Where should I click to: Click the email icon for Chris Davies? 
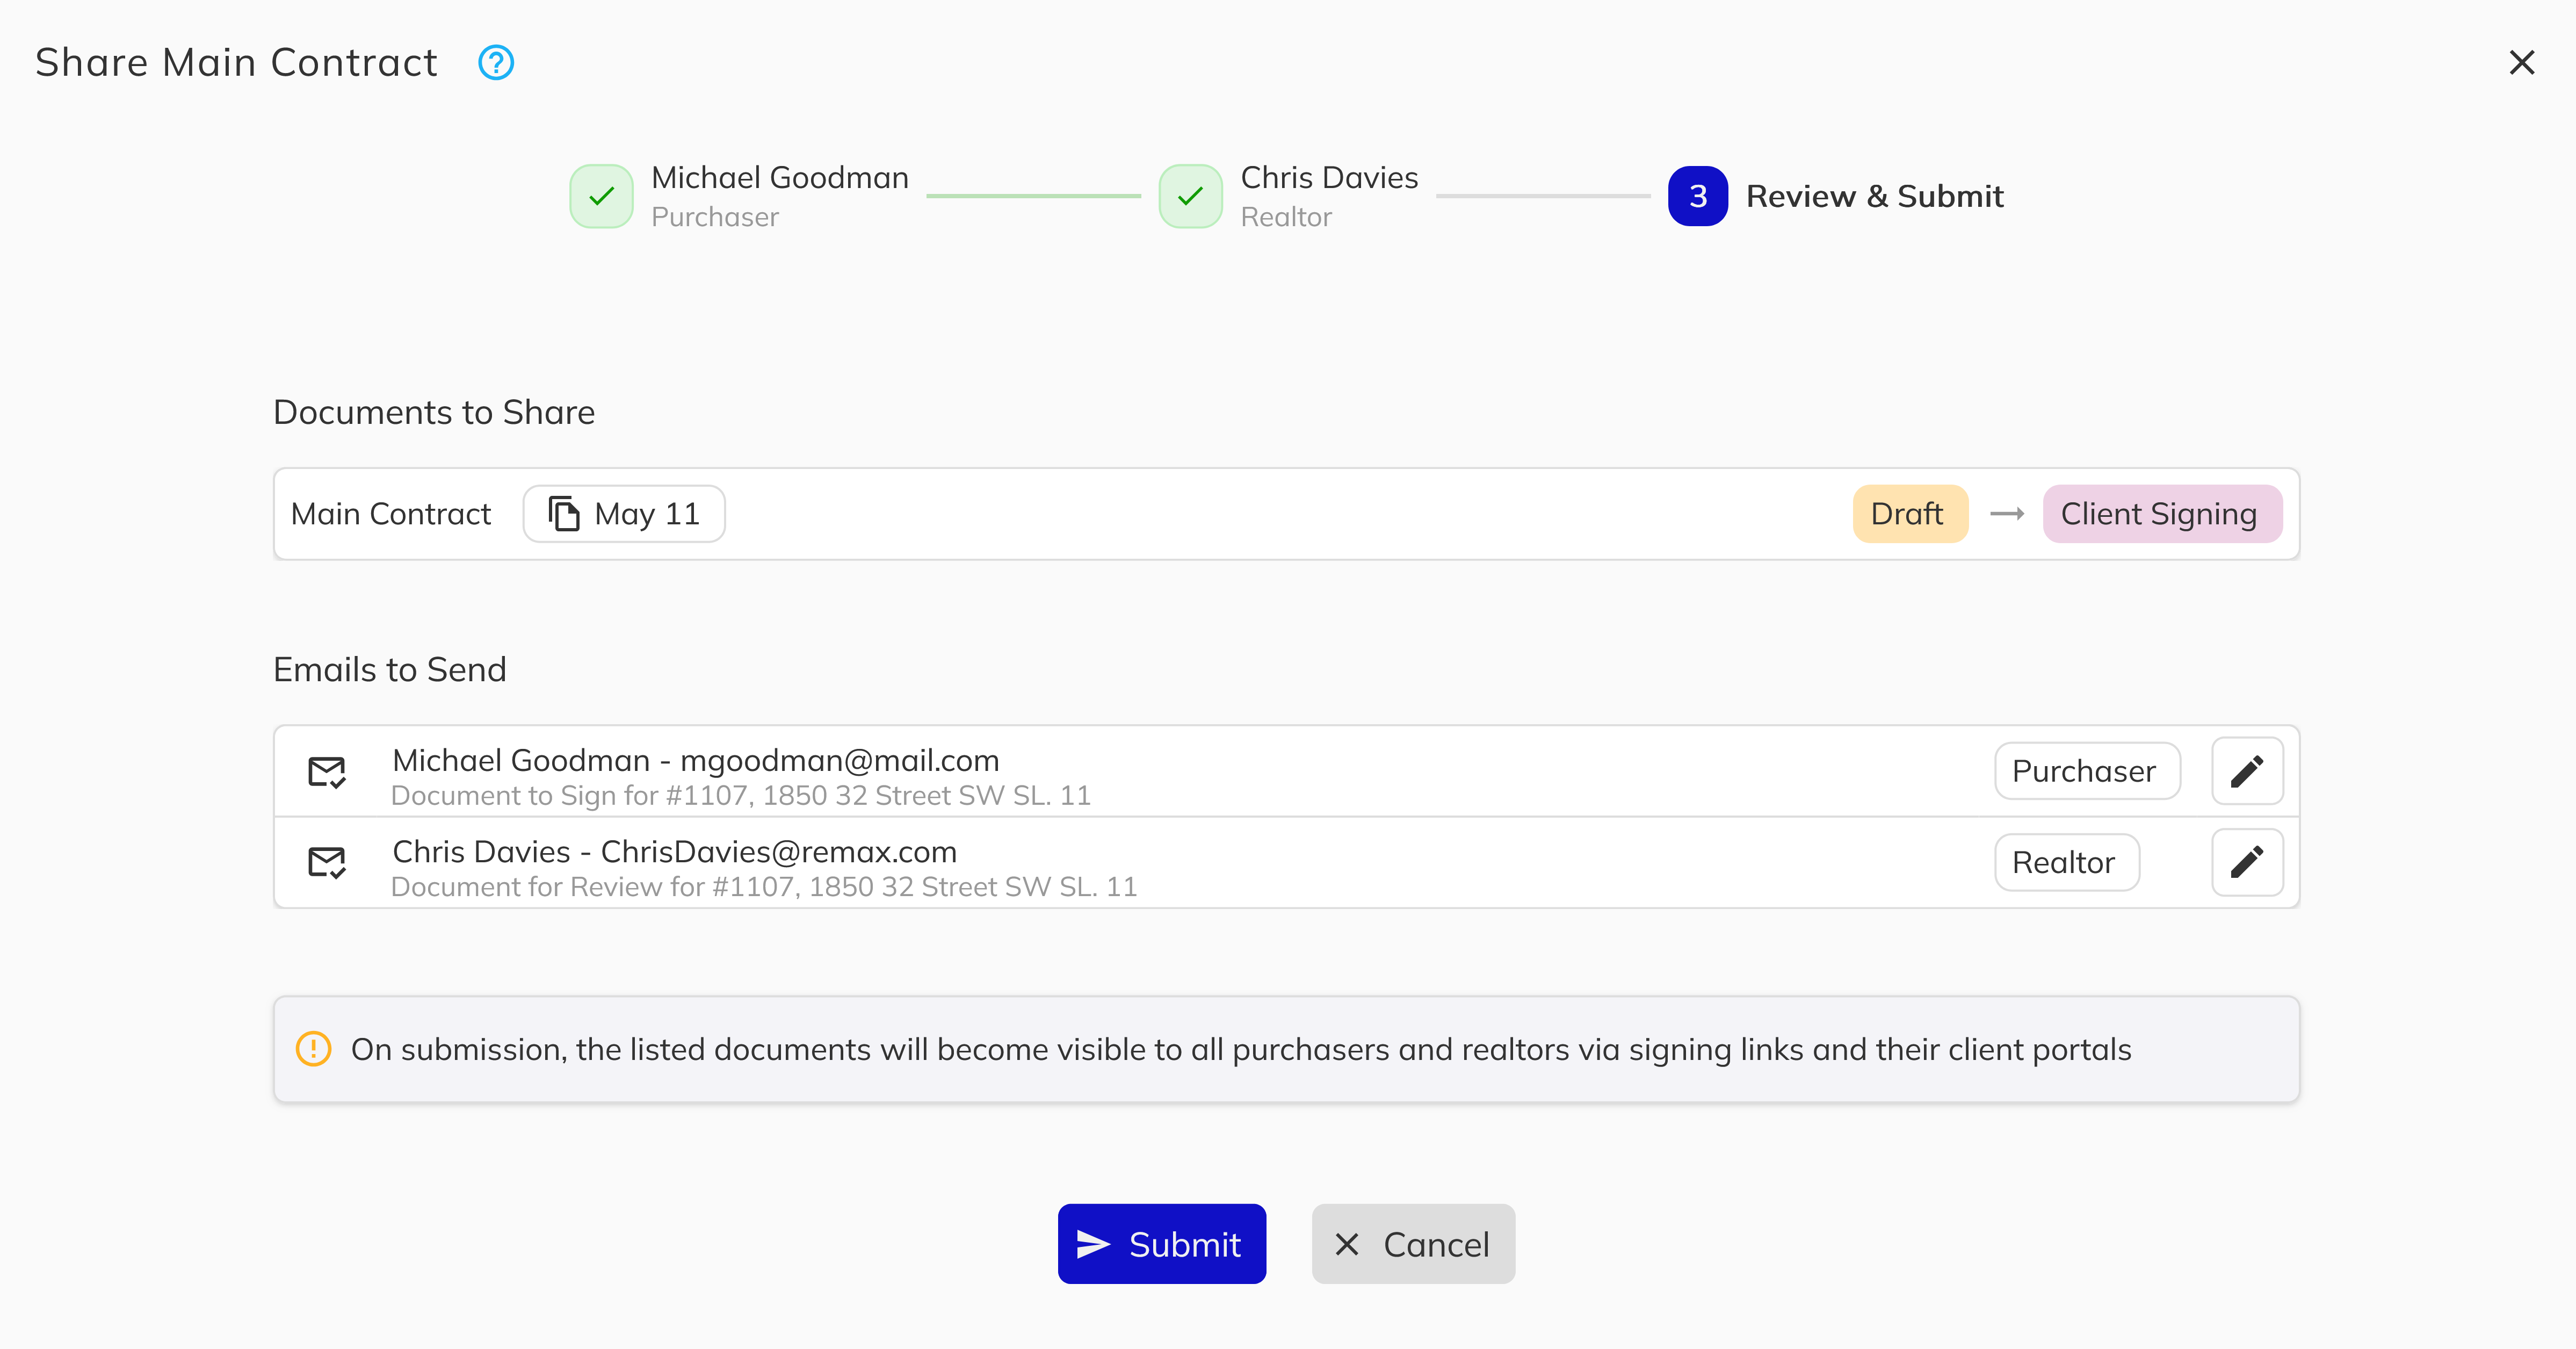(x=327, y=863)
